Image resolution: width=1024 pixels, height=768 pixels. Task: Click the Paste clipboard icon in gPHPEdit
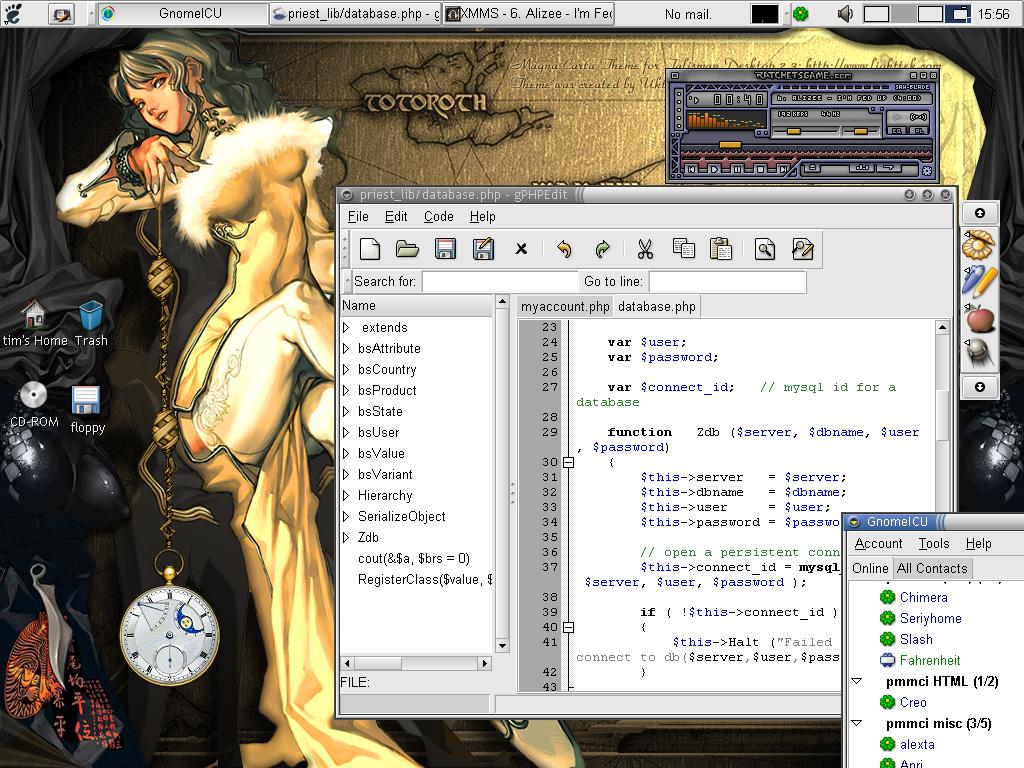tap(721, 249)
